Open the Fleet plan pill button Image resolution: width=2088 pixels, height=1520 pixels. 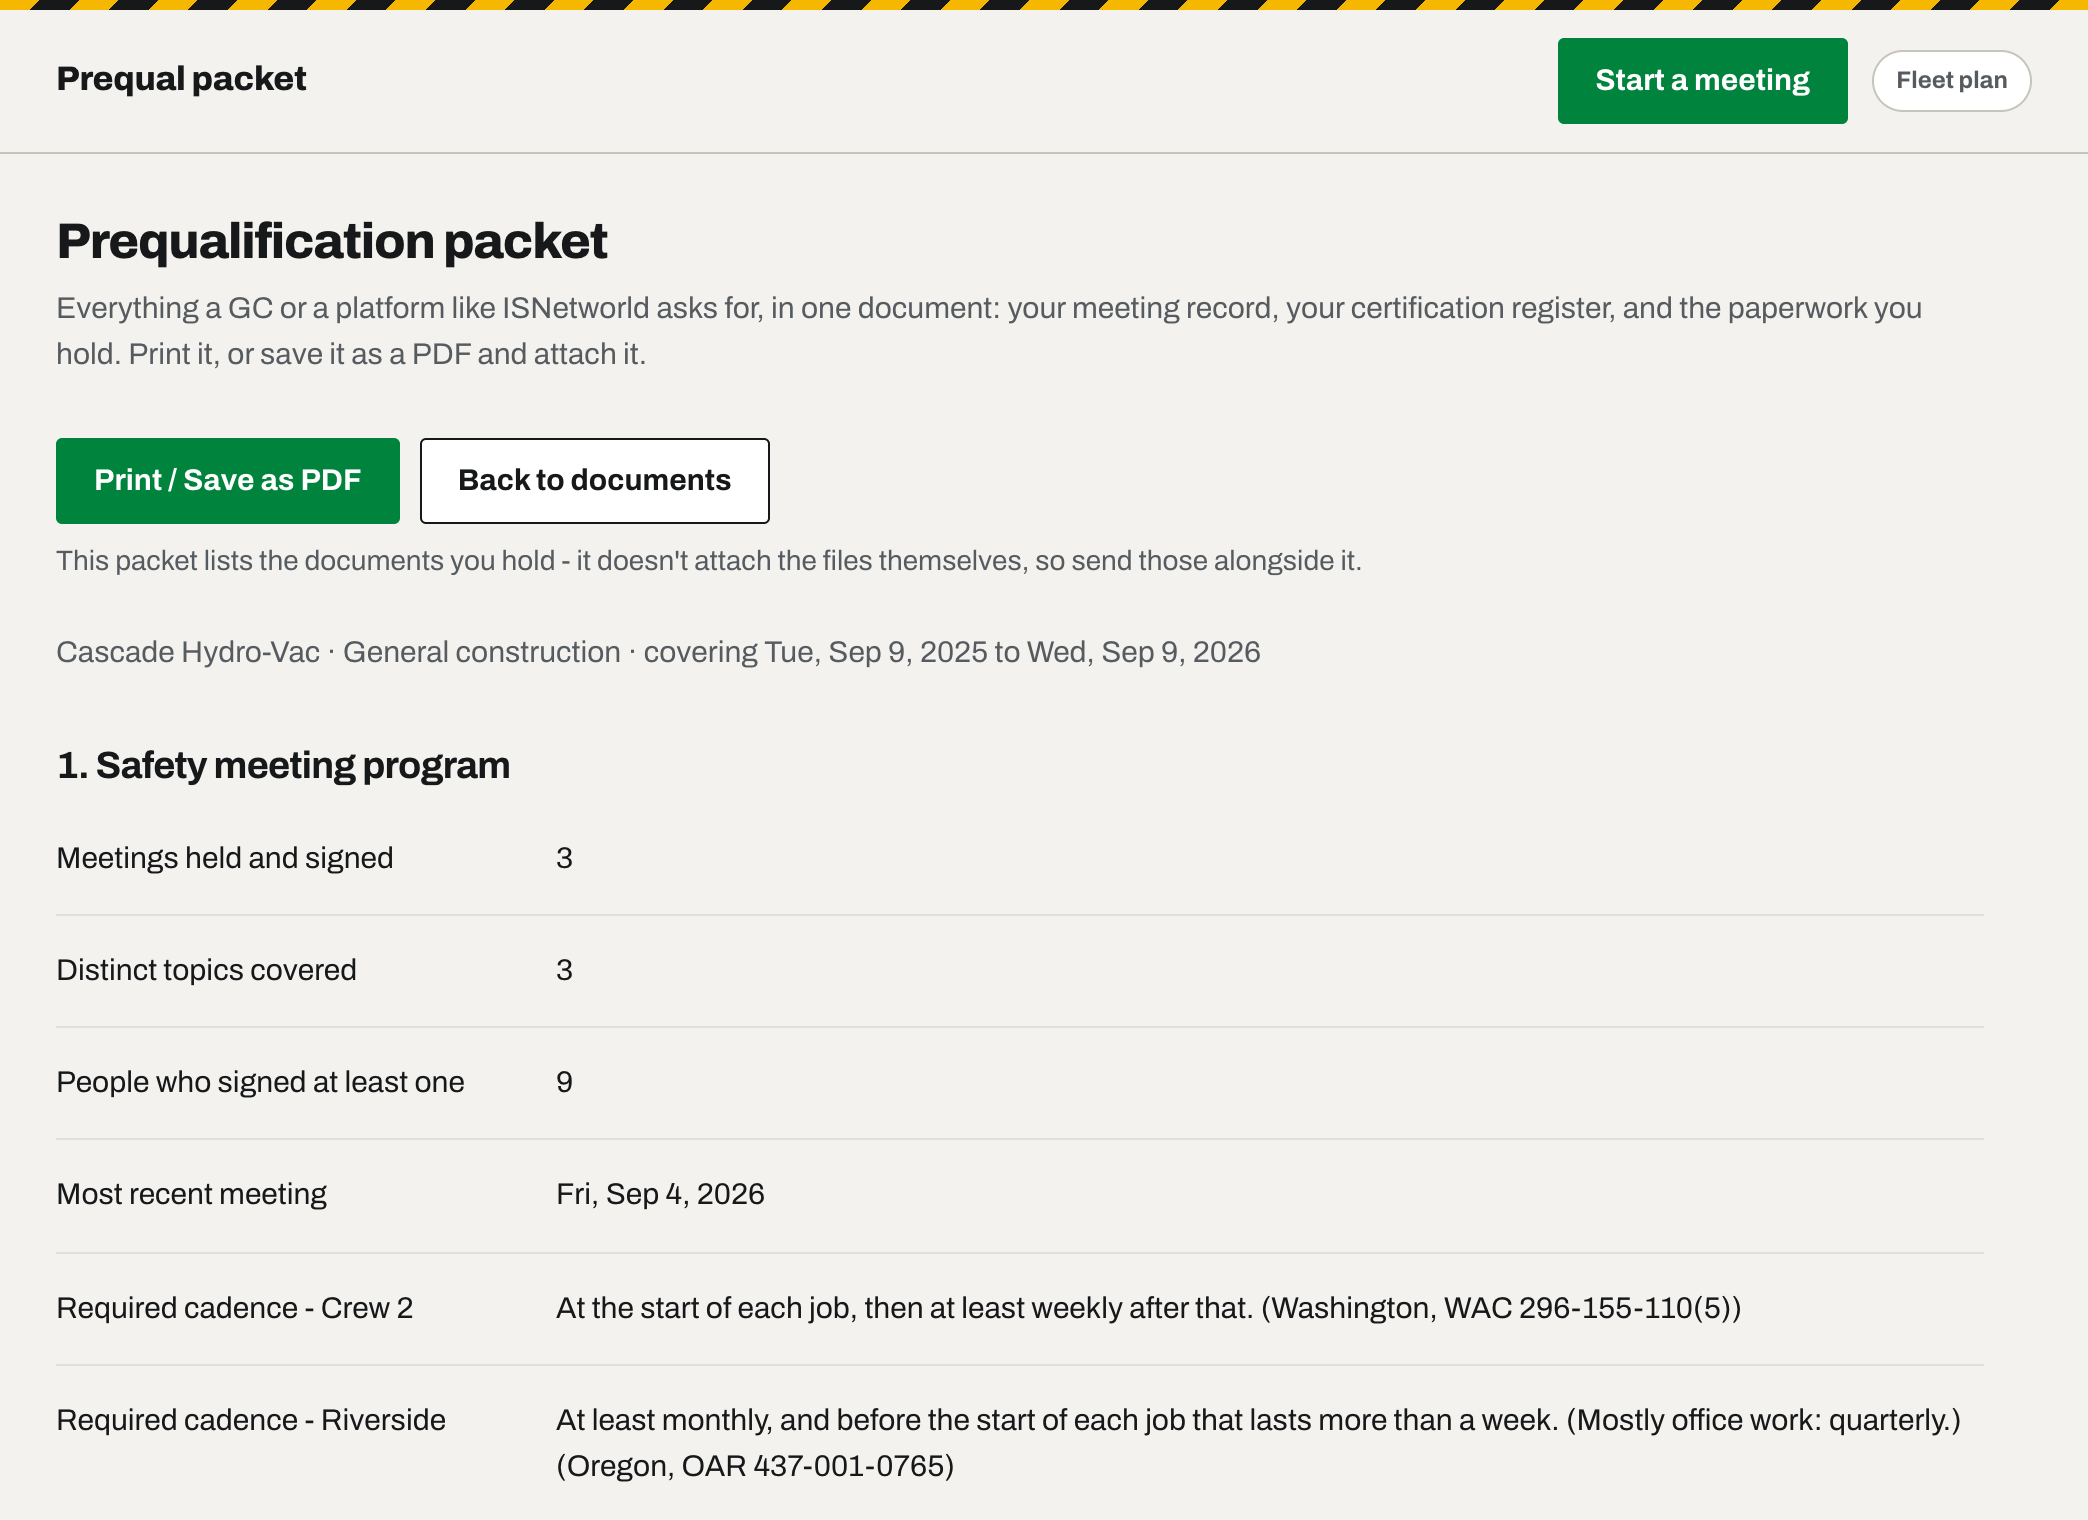(1951, 81)
